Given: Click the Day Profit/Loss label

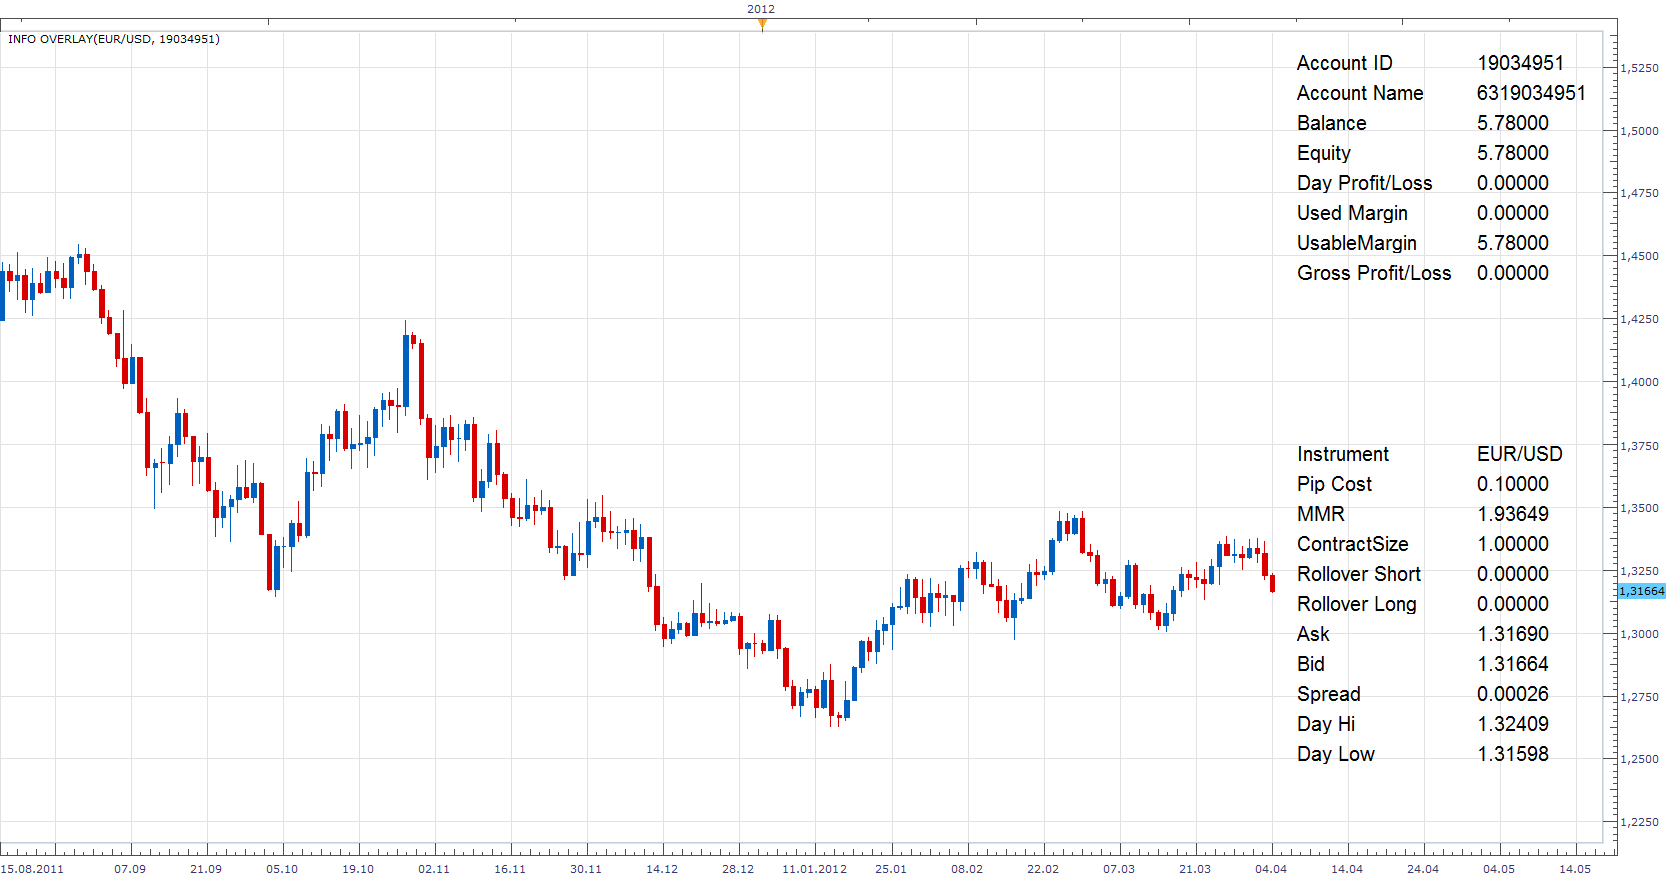Looking at the screenshot, I should coord(1364,183).
